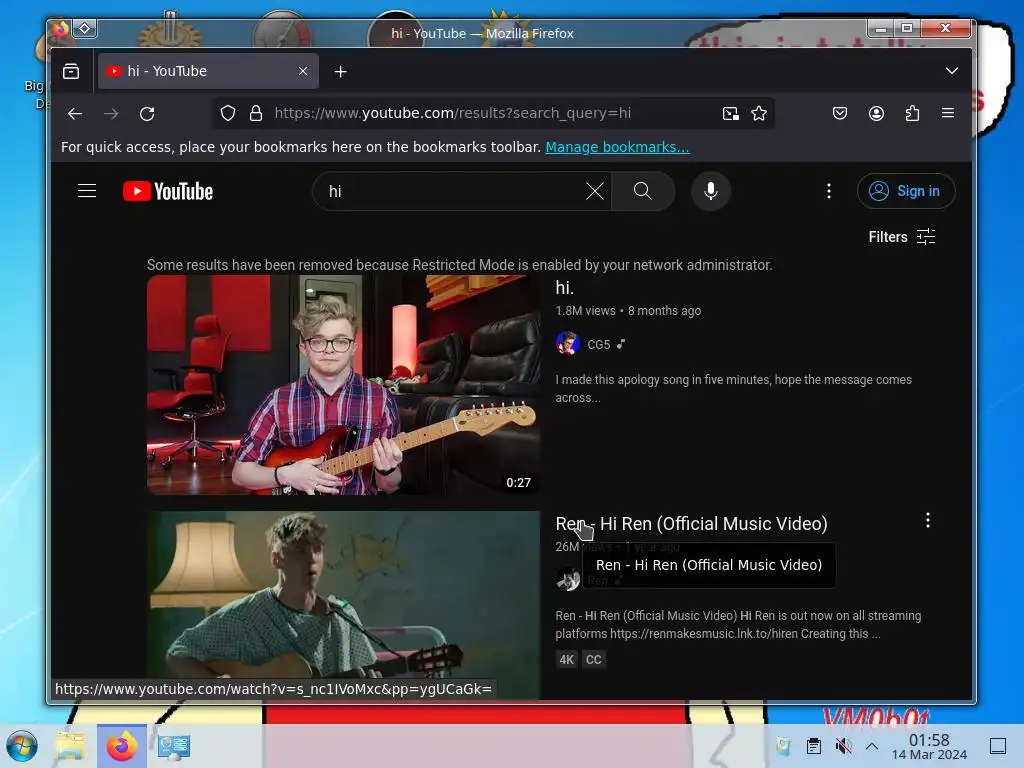Open tracking protection shield icon
The width and height of the screenshot is (1024, 768).
(227, 114)
